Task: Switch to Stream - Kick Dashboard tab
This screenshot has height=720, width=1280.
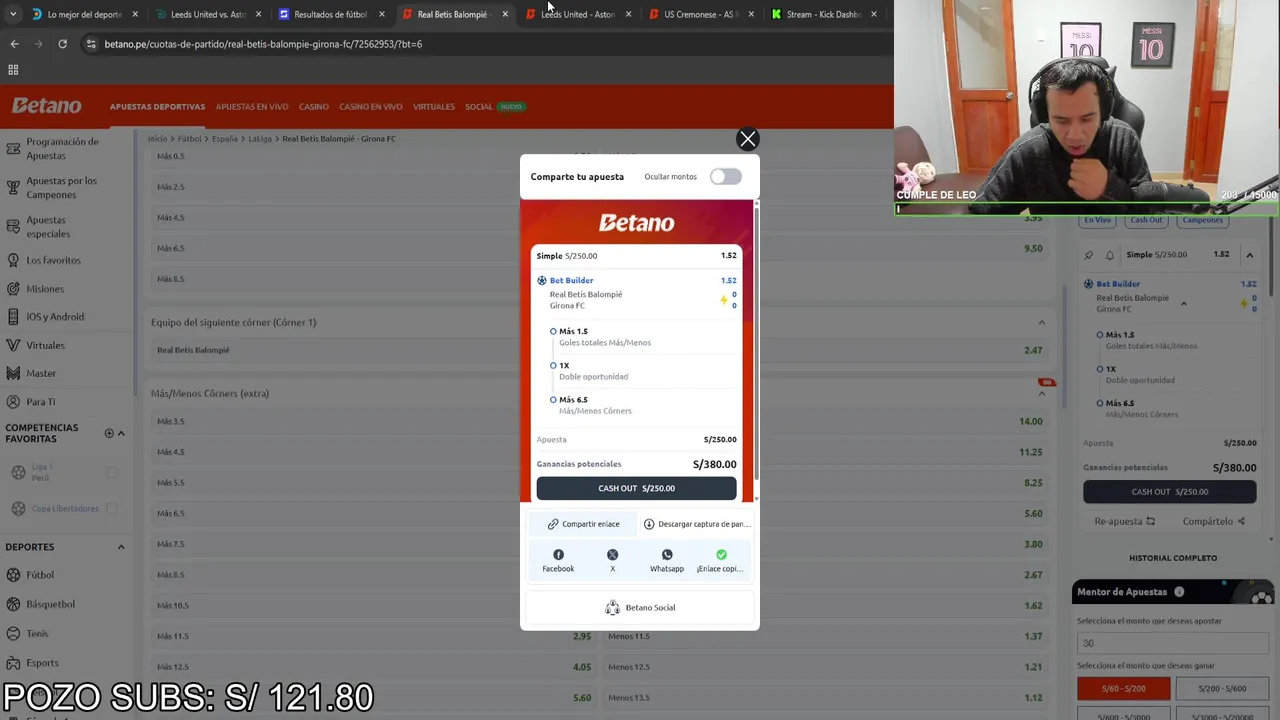Action: click(823, 15)
